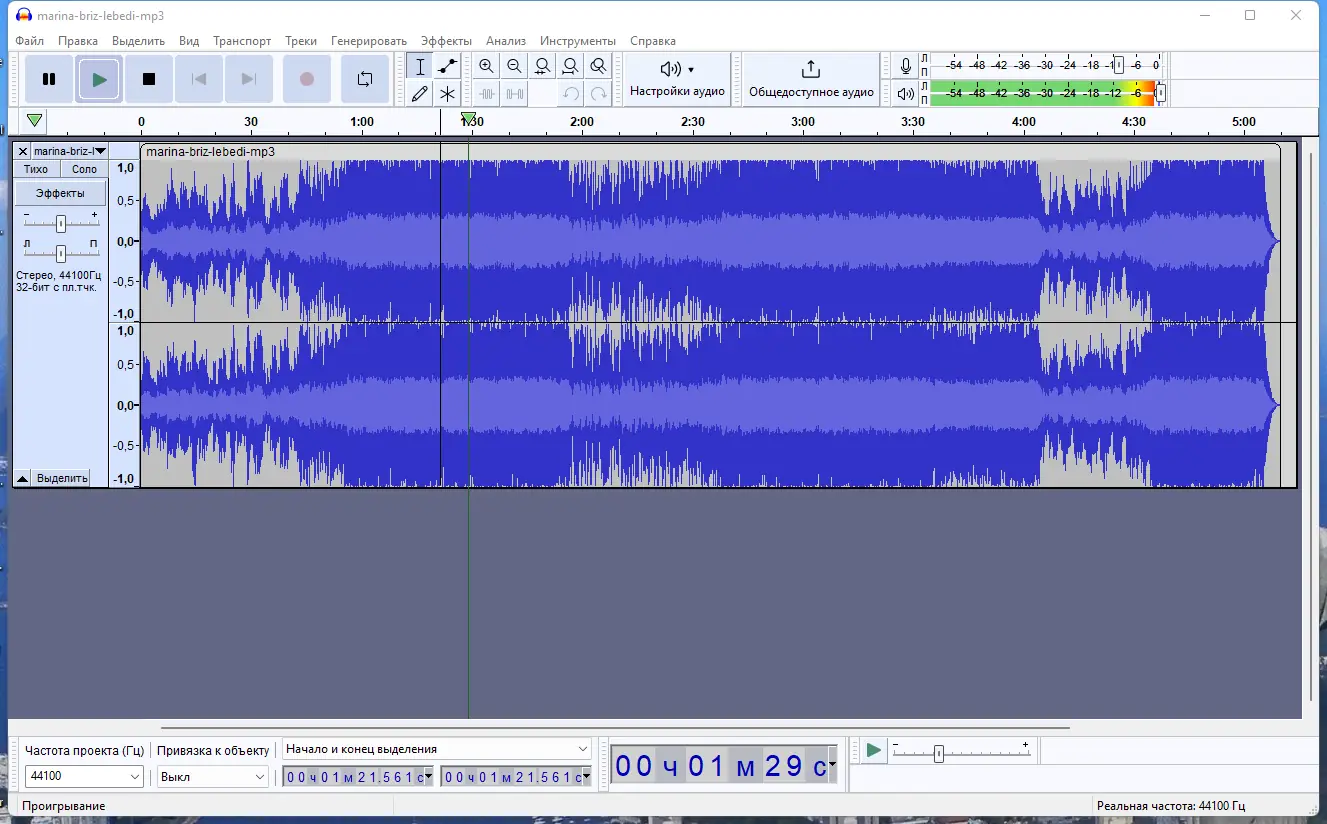The width and height of the screenshot is (1327, 824).
Task: Click the clip title marina-briz-lebedi-mp3
Action: 210,152
